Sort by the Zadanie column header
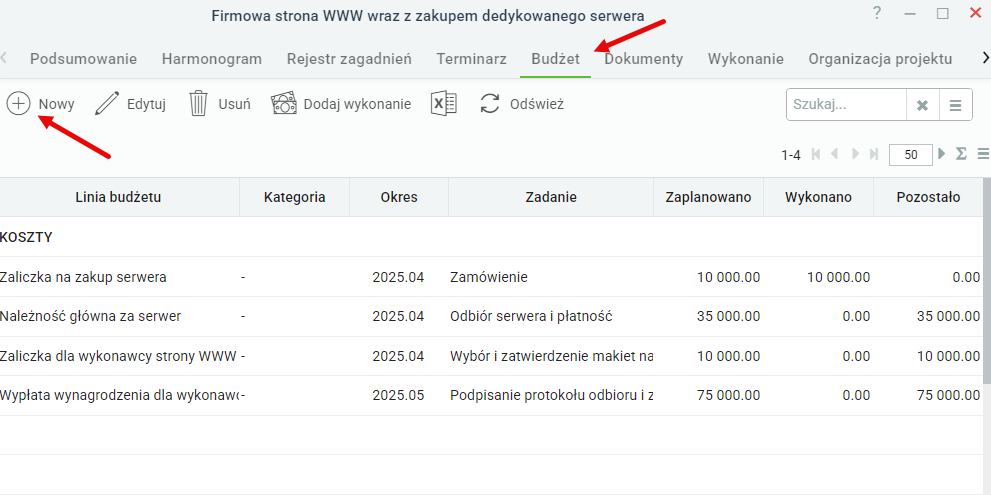The width and height of the screenshot is (991, 495). pos(551,197)
